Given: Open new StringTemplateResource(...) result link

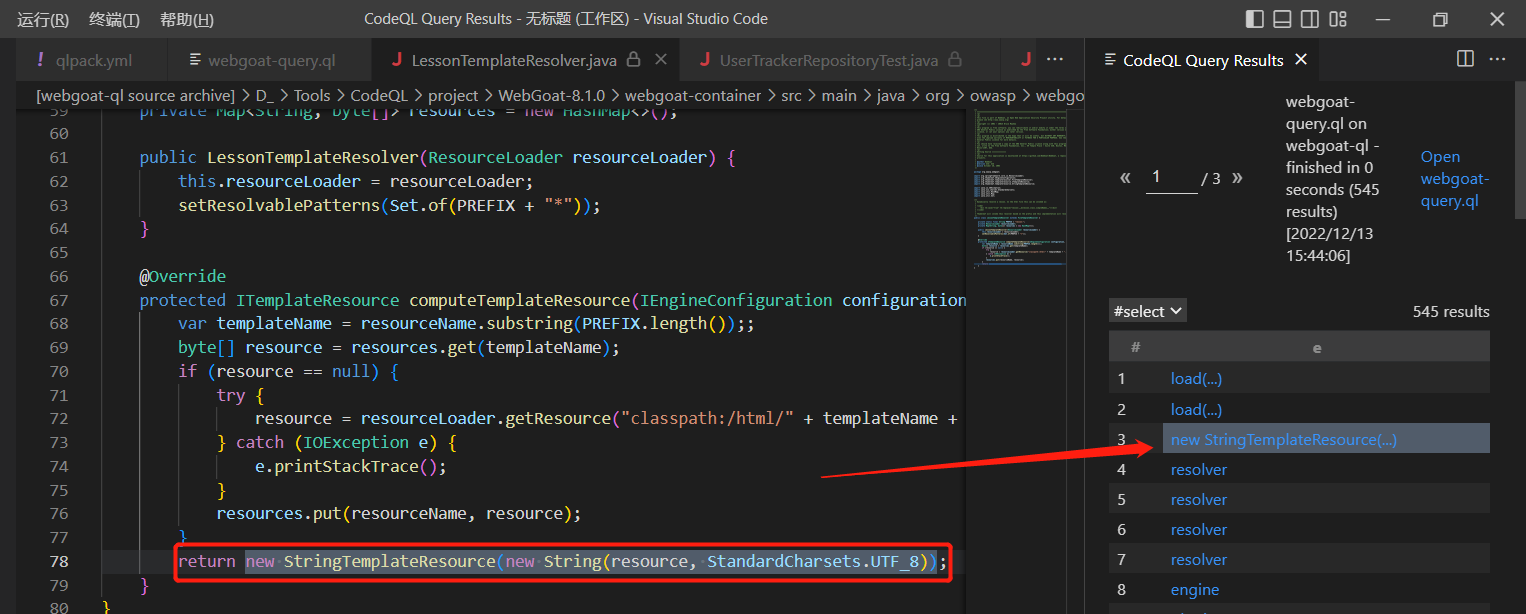Looking at the screenshot, I should click(x=1283, y=439).
